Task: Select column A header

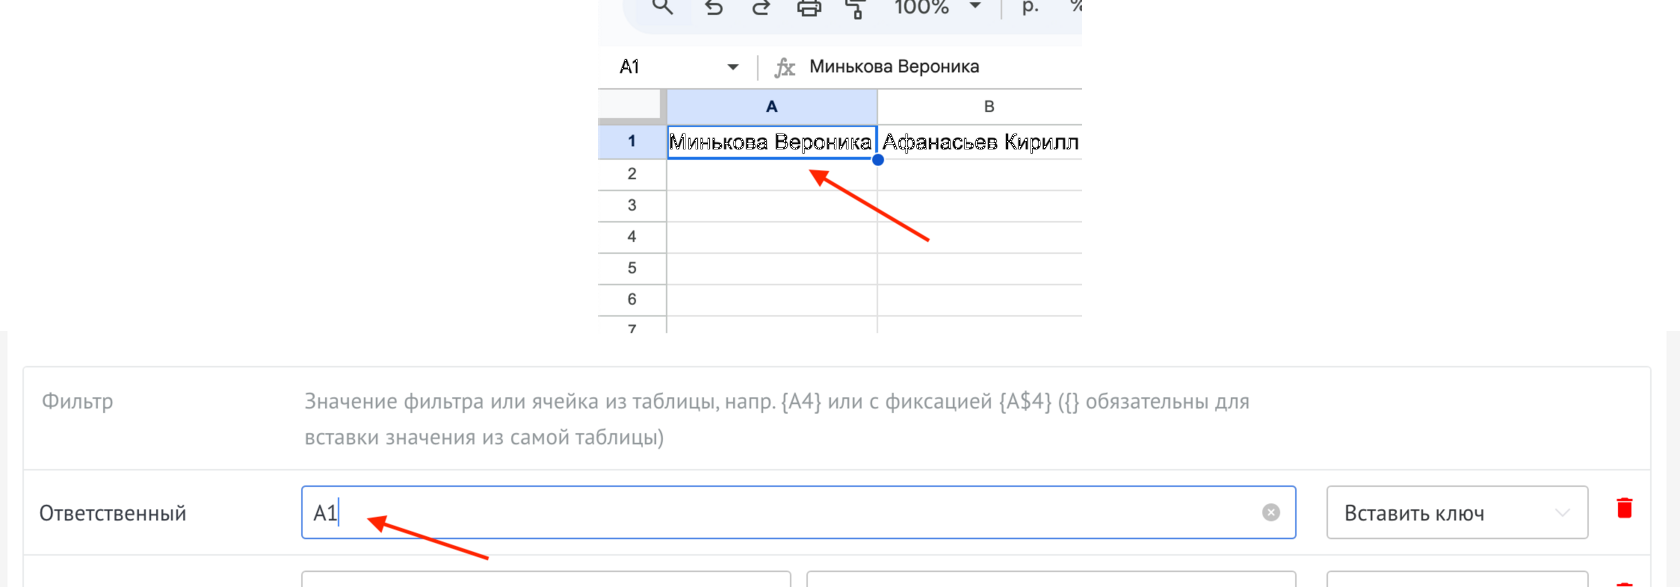Action: 771,106
